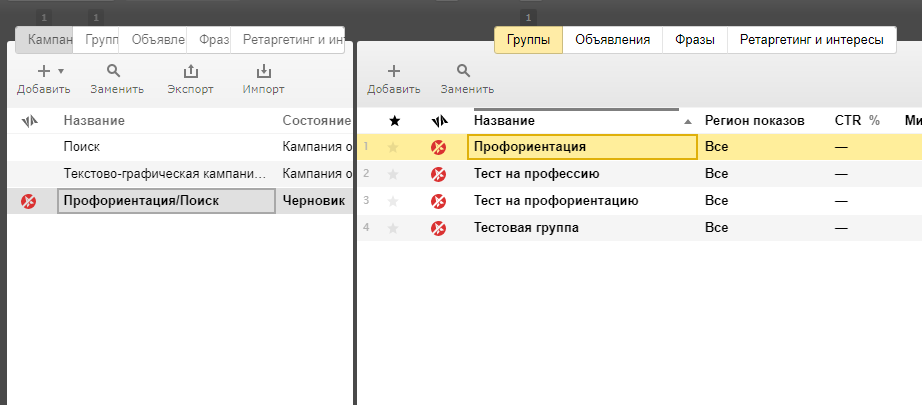
Task: Sort campaigns by Название column
Action: (x=94, y=121)
